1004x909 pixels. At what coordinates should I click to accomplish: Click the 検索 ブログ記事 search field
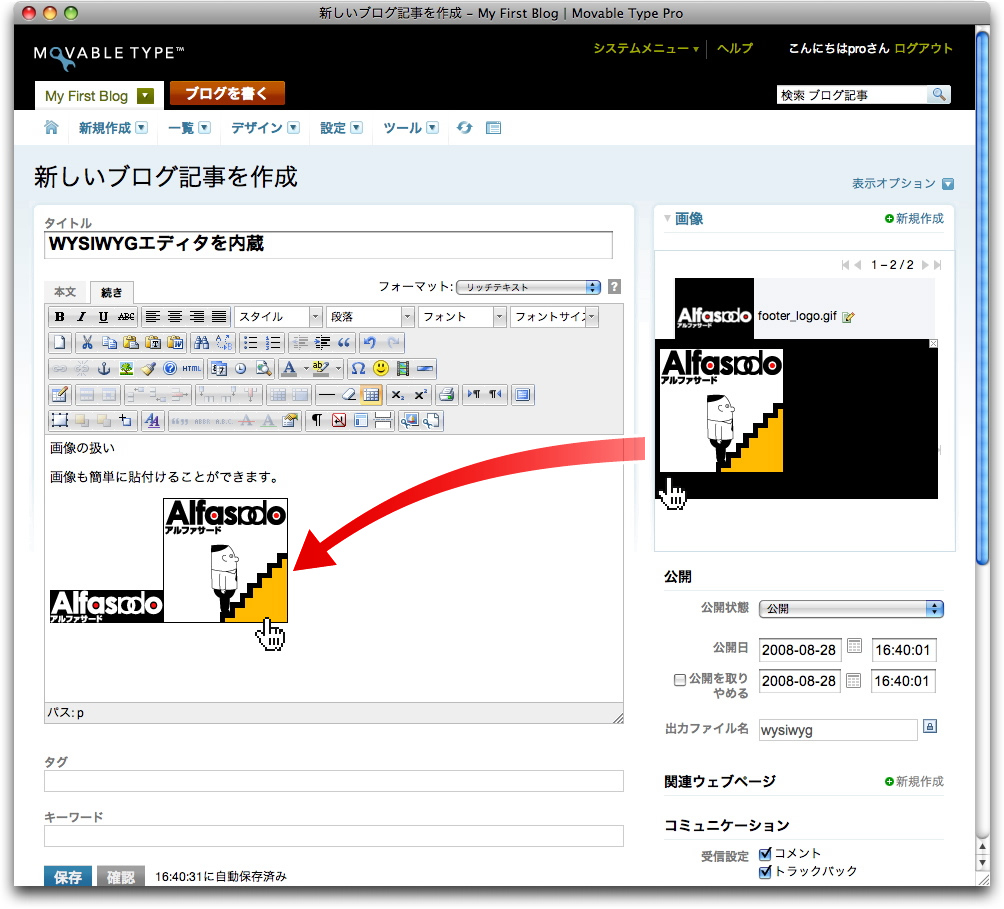852,95
